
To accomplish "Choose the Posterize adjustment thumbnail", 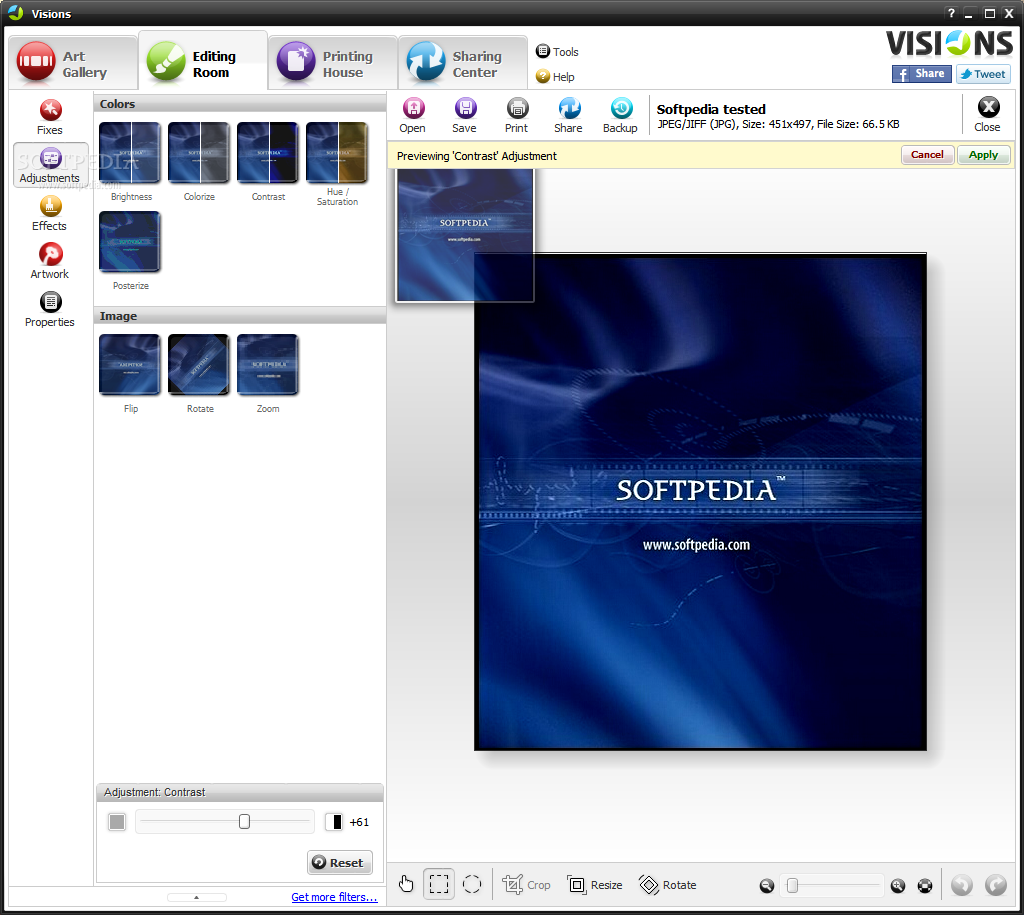I will [x=131, y=242].
